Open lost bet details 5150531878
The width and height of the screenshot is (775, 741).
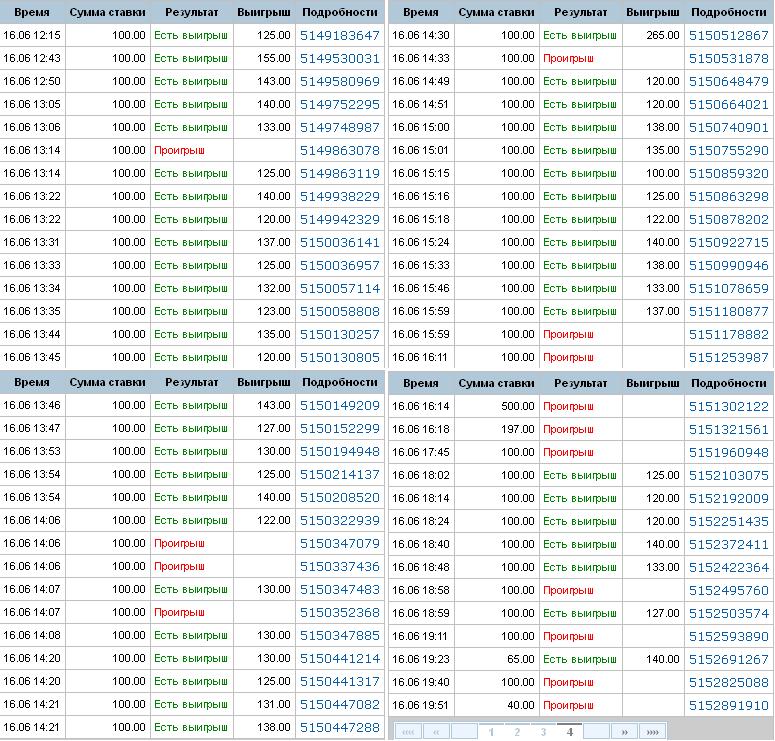click(729, 58)
